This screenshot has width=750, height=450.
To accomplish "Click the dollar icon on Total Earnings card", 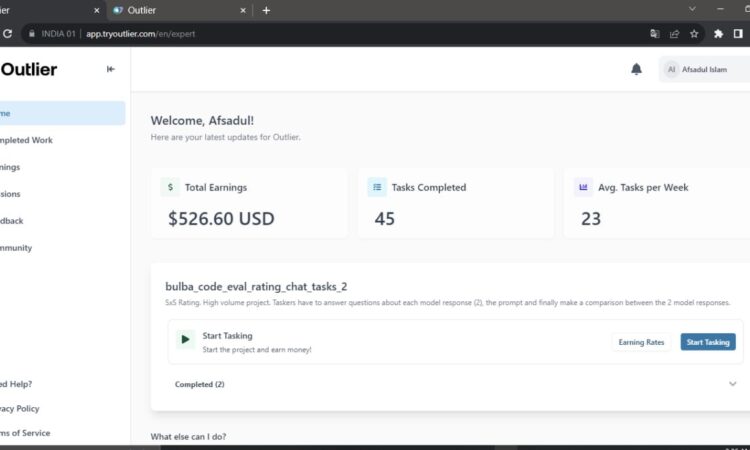I will click(170, 187).
